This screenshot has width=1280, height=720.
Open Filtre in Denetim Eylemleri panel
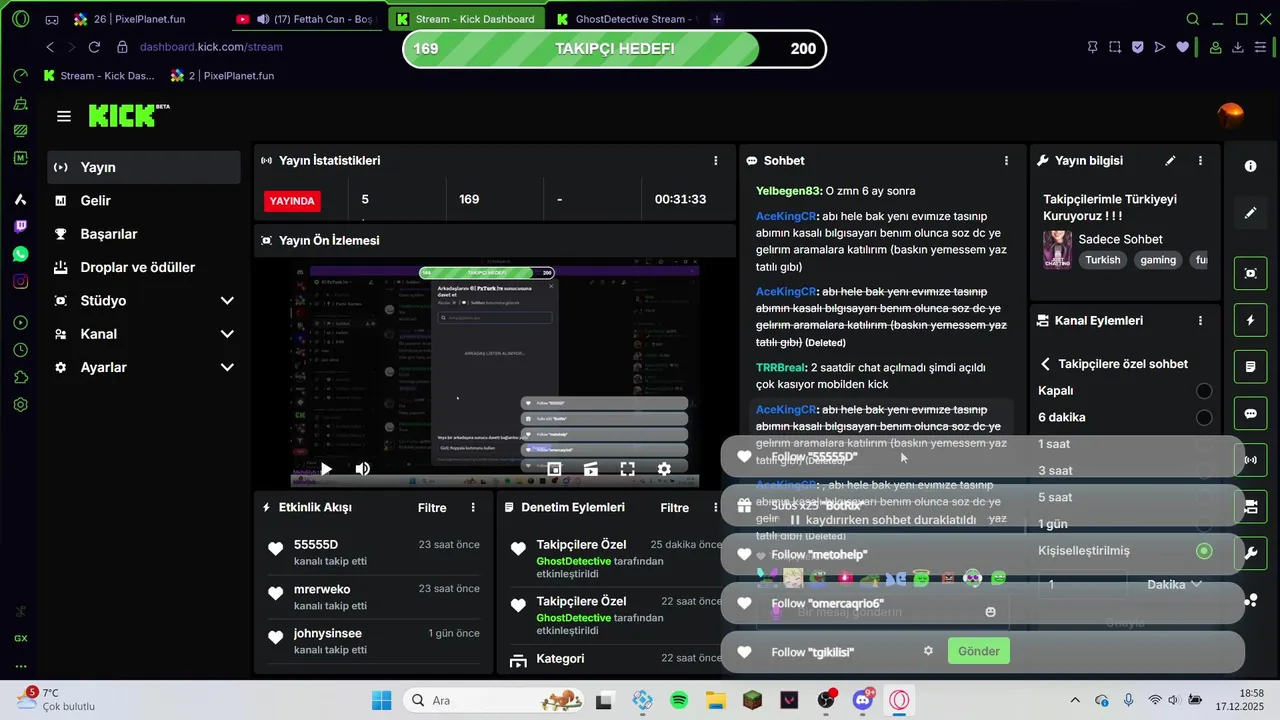click(x=674, y=508)
